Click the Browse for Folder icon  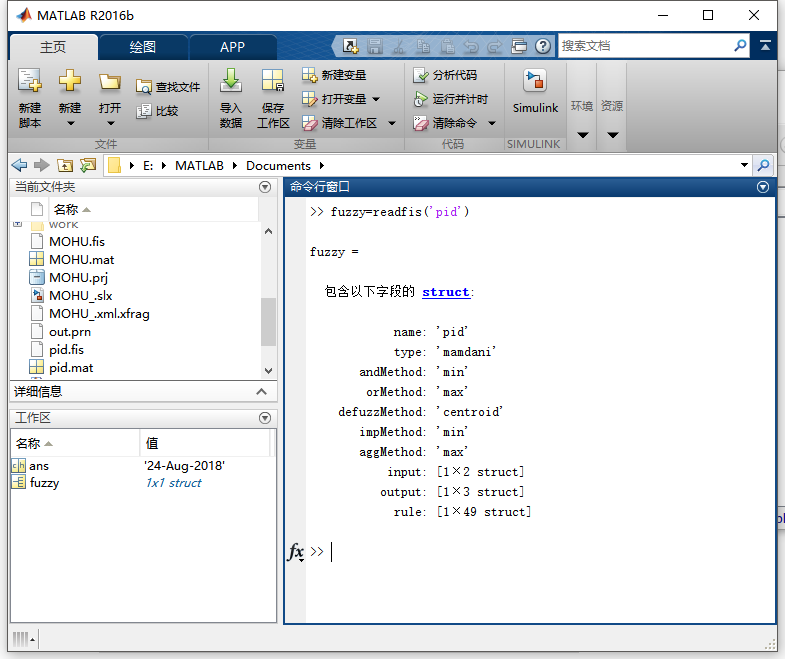click(x=88, y=165)
